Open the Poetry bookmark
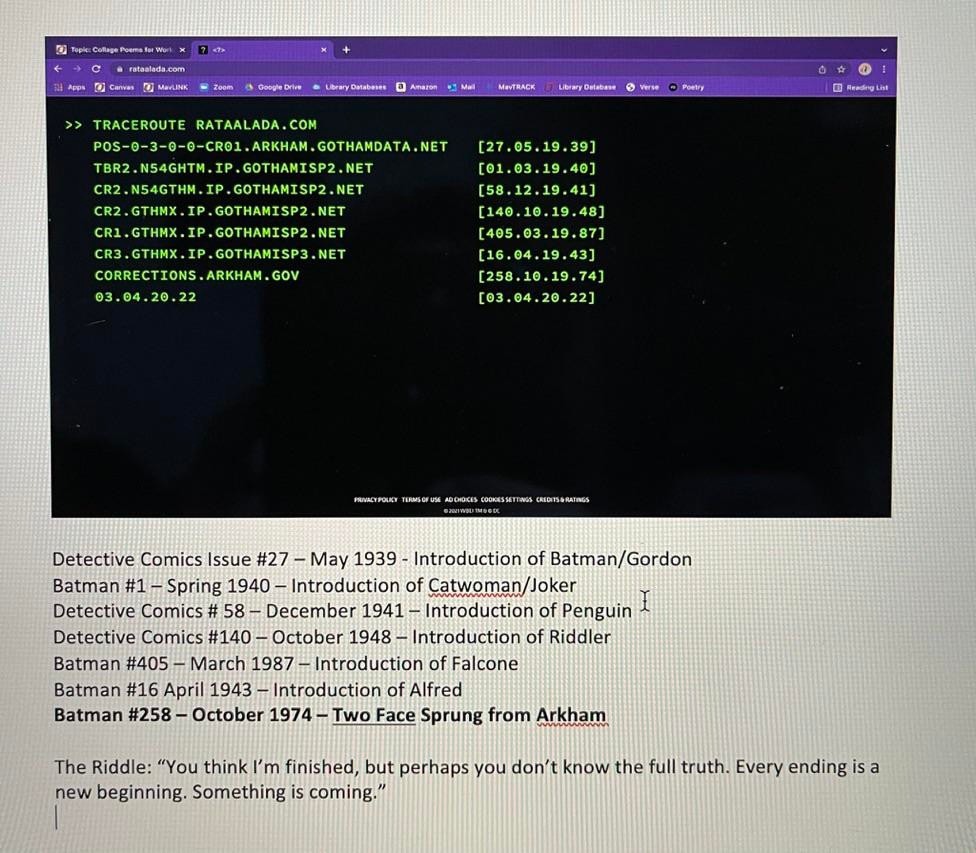 [x=686, y=87]
